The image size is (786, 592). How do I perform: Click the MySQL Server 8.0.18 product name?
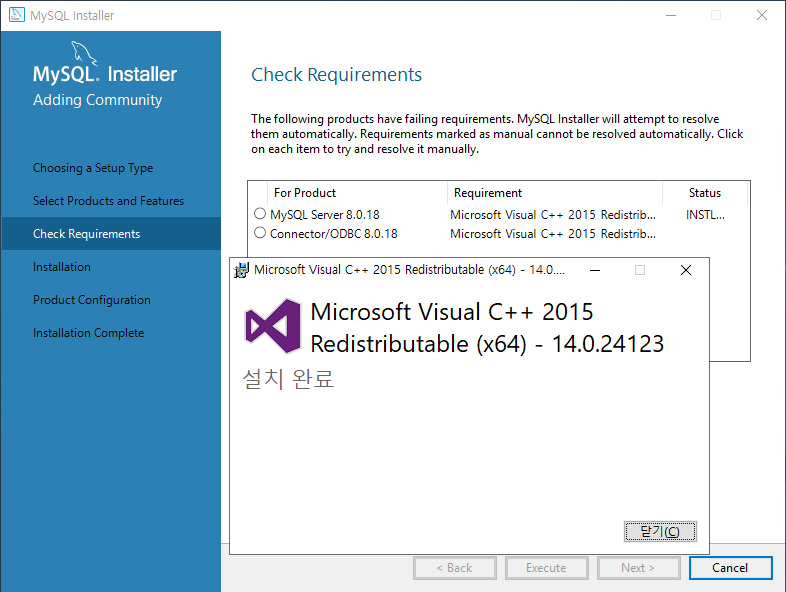[x=325, y=215]
